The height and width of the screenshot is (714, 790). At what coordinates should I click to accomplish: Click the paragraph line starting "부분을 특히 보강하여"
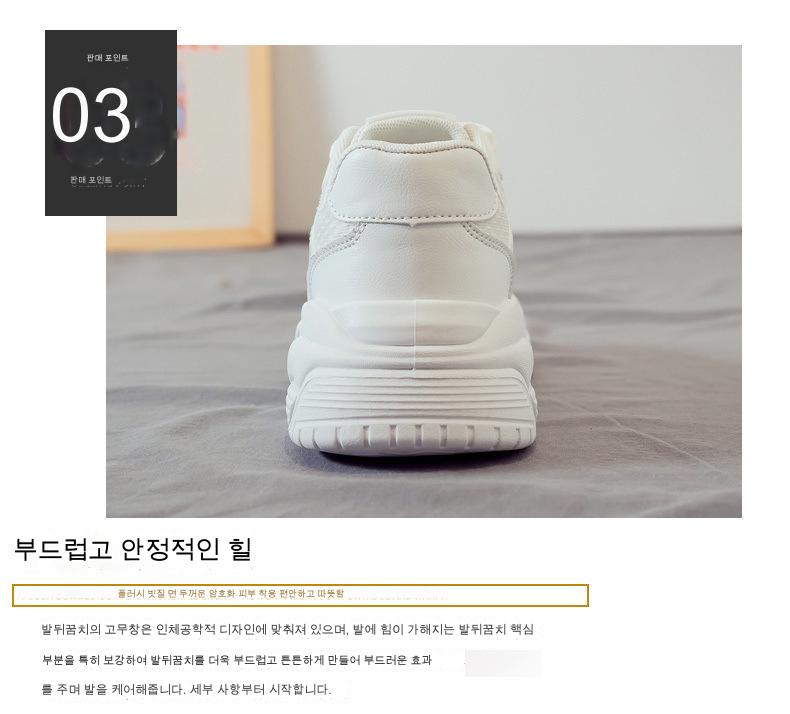coord(236,660)
